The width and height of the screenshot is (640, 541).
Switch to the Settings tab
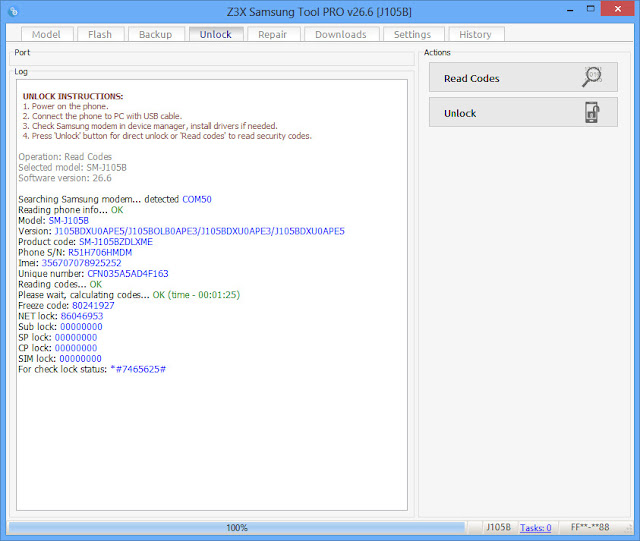click(412, 34)
